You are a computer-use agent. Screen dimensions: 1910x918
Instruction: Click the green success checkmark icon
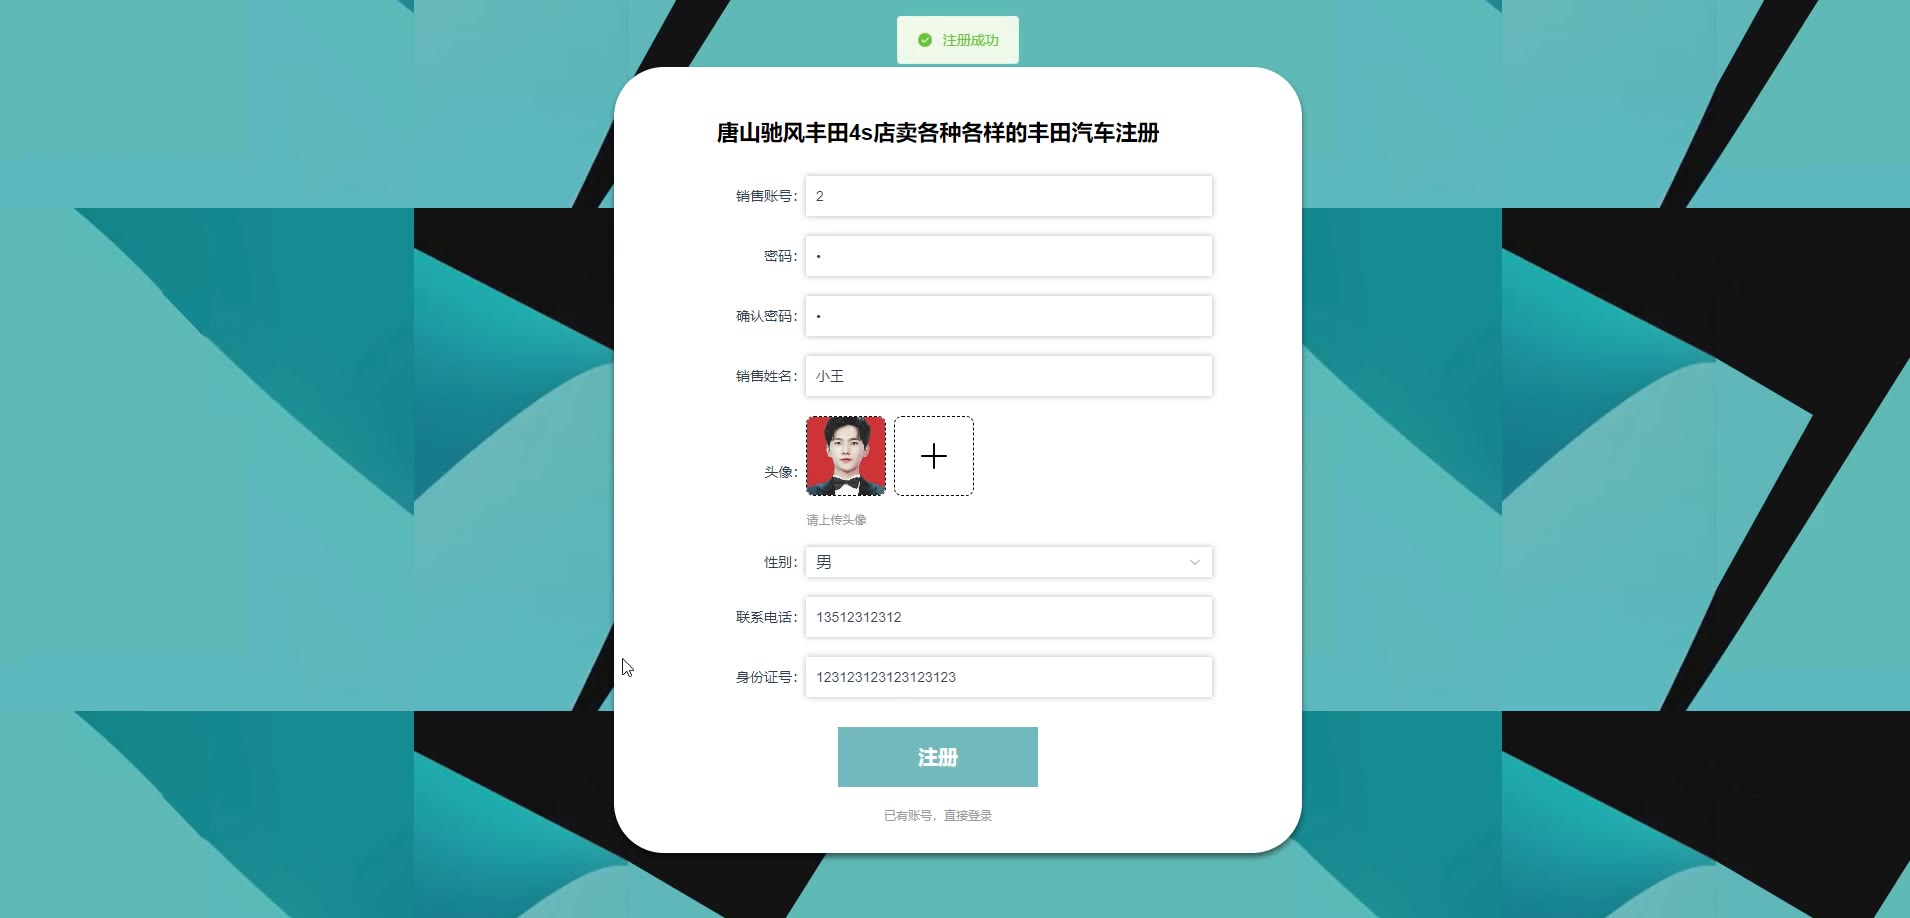click(x=925, y=40)
